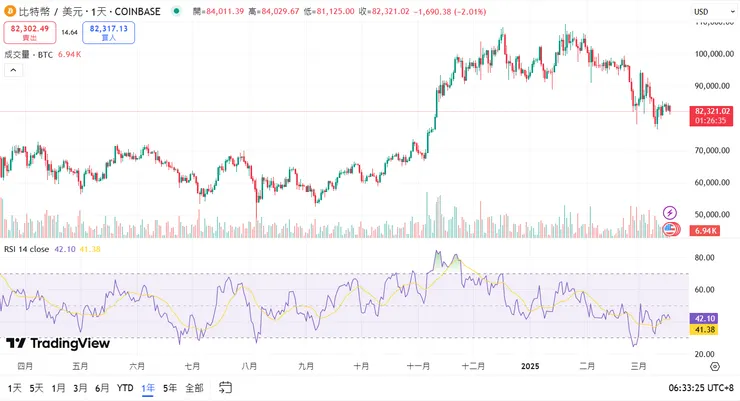Select the 5天 time range

click(36, 388)
